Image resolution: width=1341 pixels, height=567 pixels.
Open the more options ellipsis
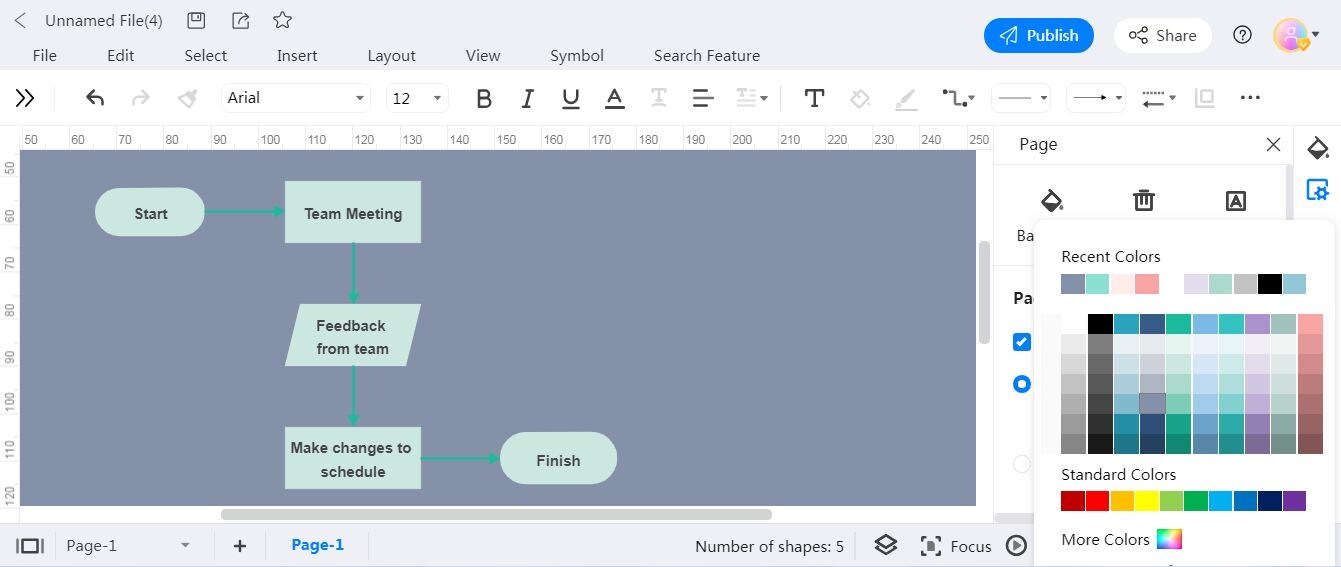click(x=1250, y=98)
